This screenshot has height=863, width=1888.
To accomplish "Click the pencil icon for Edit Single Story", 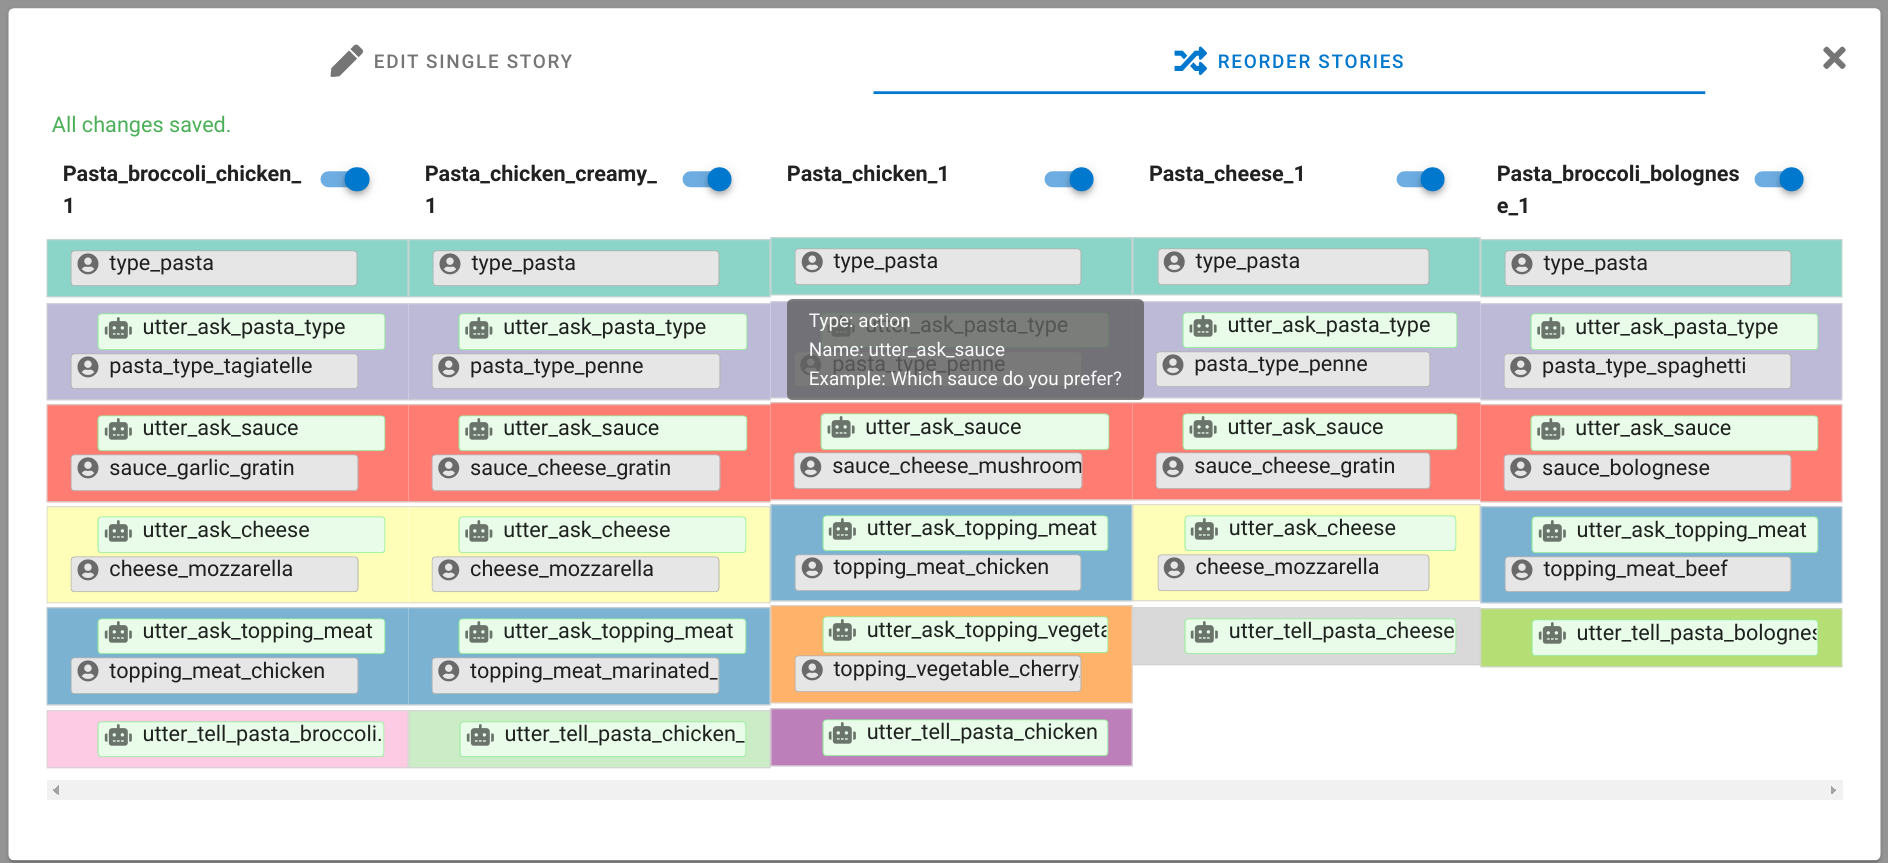I will [346, 61].
